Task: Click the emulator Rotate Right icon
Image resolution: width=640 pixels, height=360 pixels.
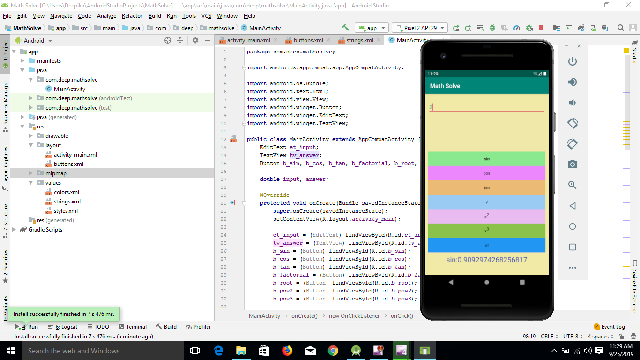Action: click(572, 144)
